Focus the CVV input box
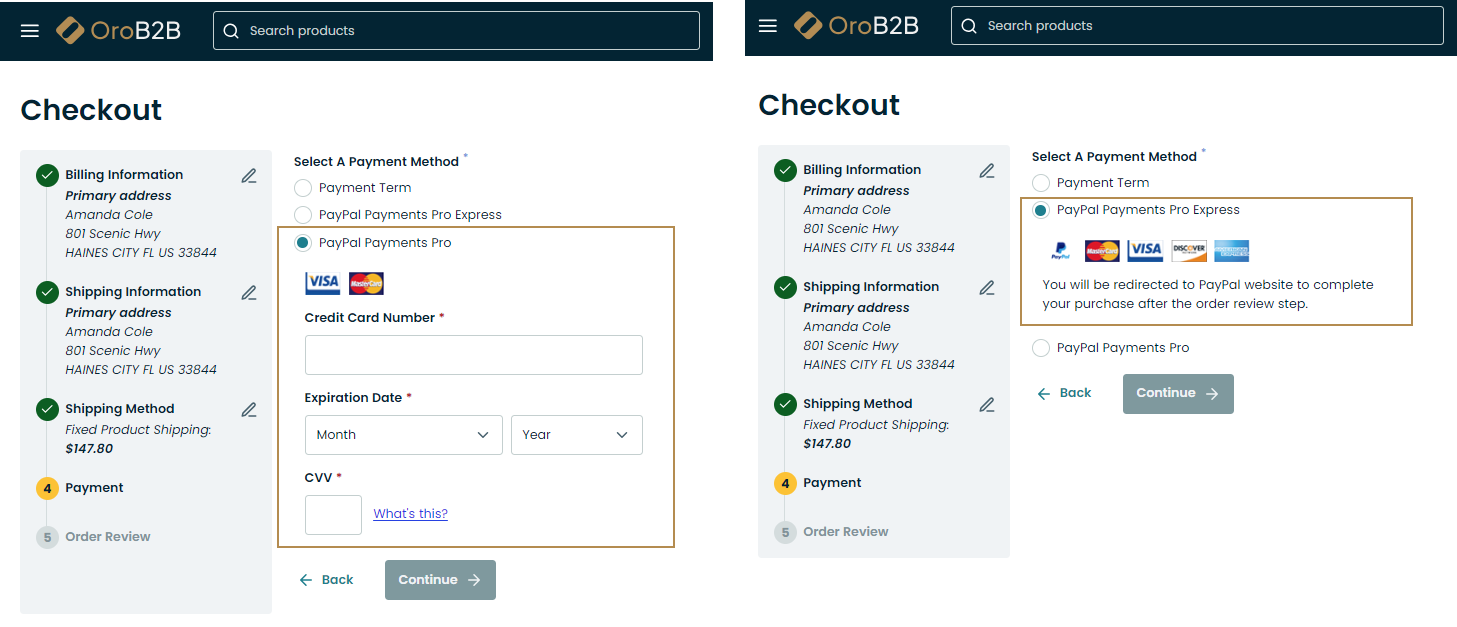This screenshot has height=627, width=1457. pos(333,515)
